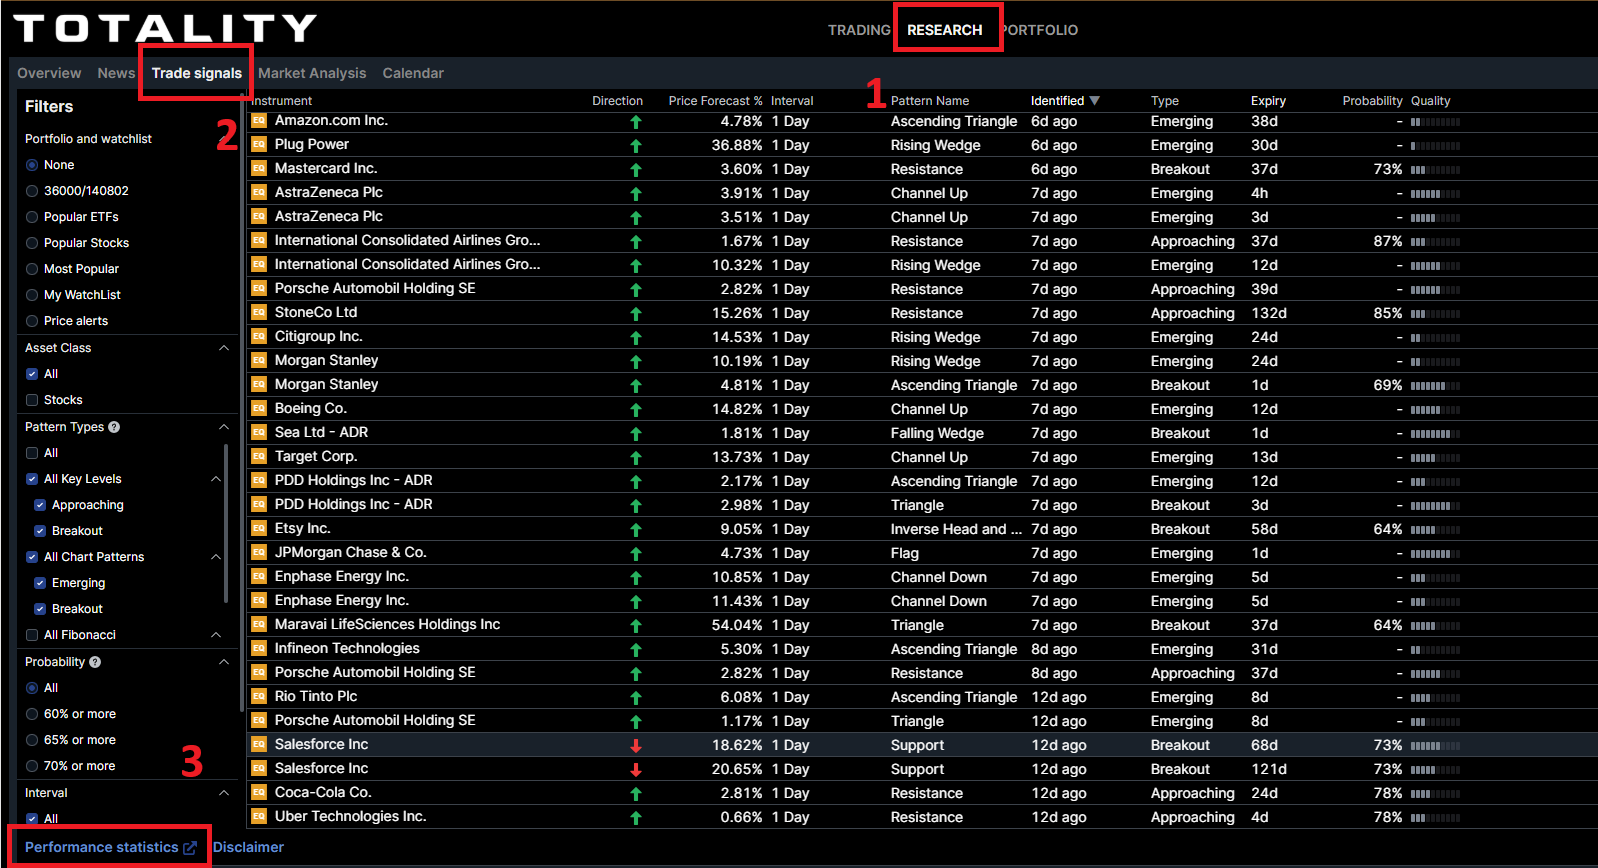The width and height of the screenshot is (1598, 868).
Task: Collapse the All Key Levels group
Action: pos(216,479)
